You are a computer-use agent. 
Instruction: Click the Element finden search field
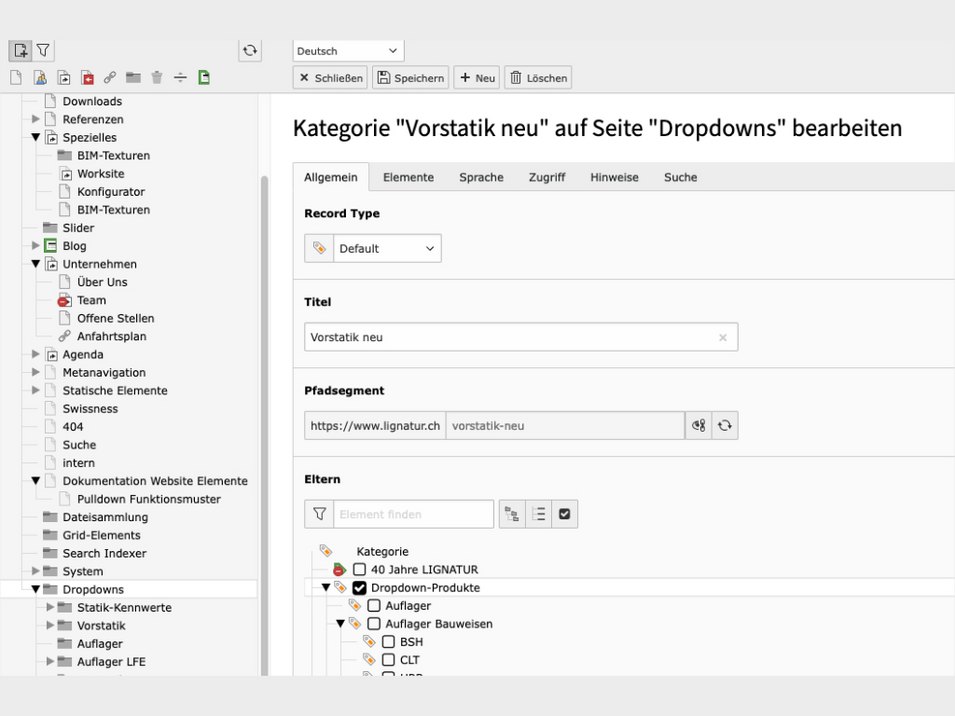pyautogui.click(x=413, y=514)
